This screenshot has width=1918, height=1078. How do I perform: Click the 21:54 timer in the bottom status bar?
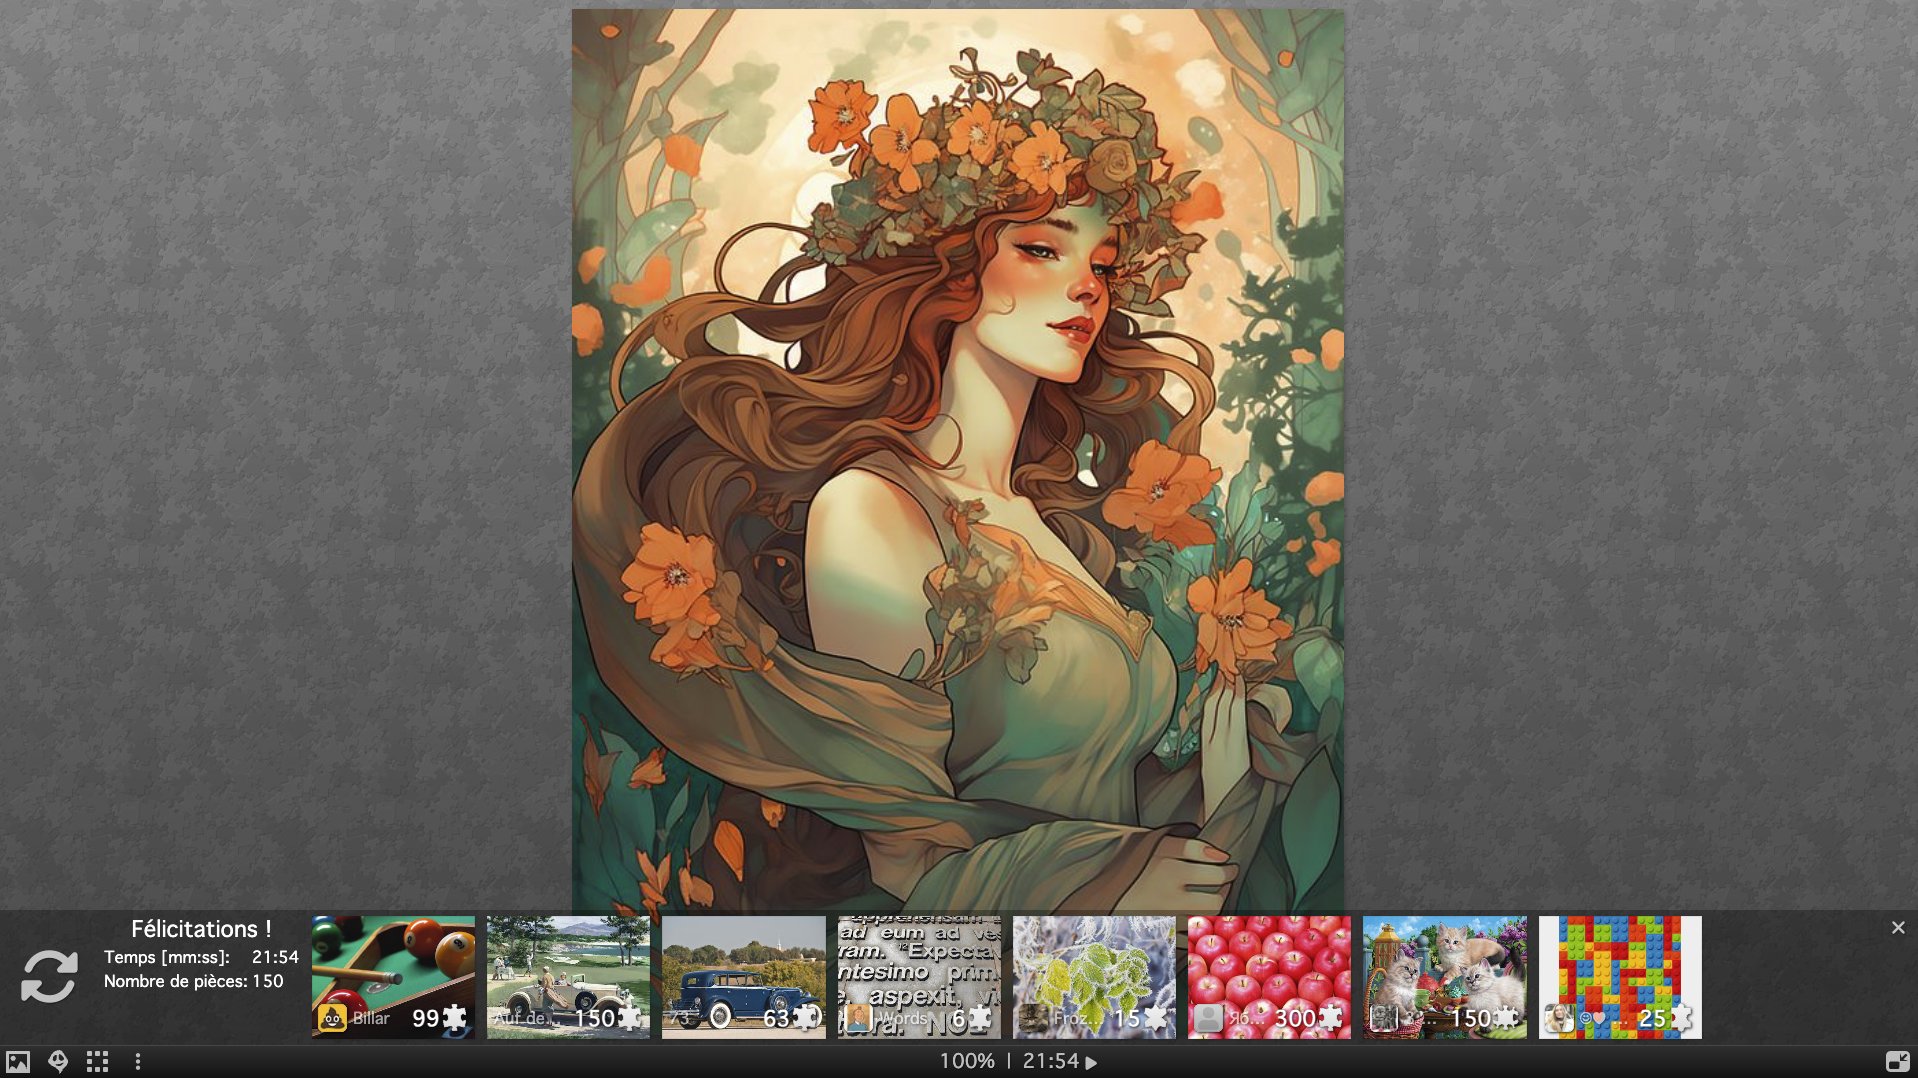(1051, 1061)
